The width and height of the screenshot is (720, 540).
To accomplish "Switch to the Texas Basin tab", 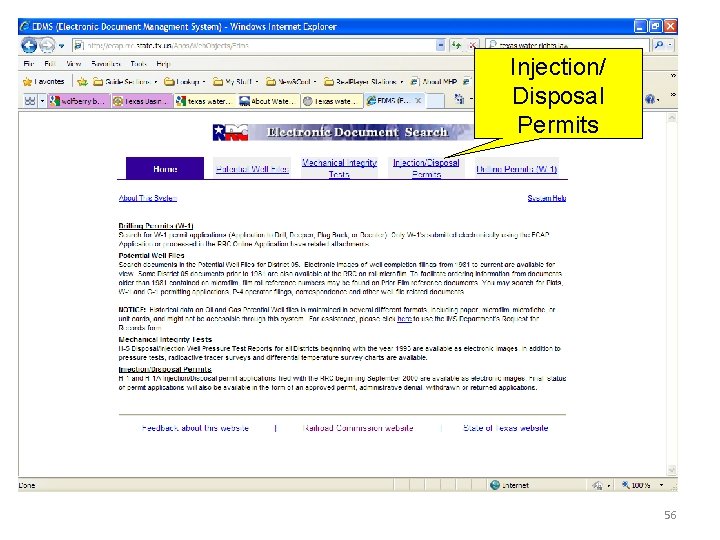I will [142, 101].
